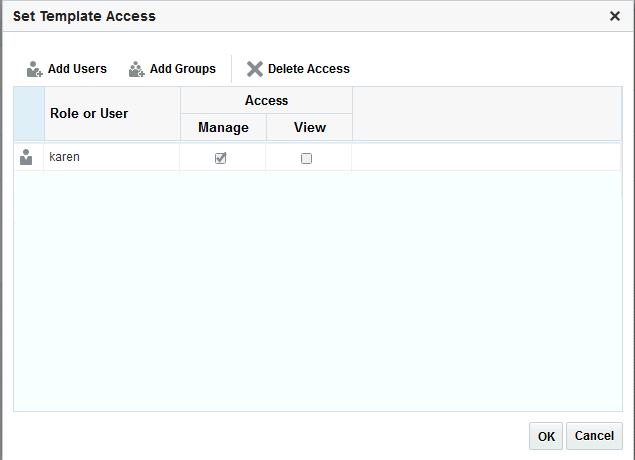The image size is (635, 460).
Task: Click the Access column group header
Action: pos(266,100)
